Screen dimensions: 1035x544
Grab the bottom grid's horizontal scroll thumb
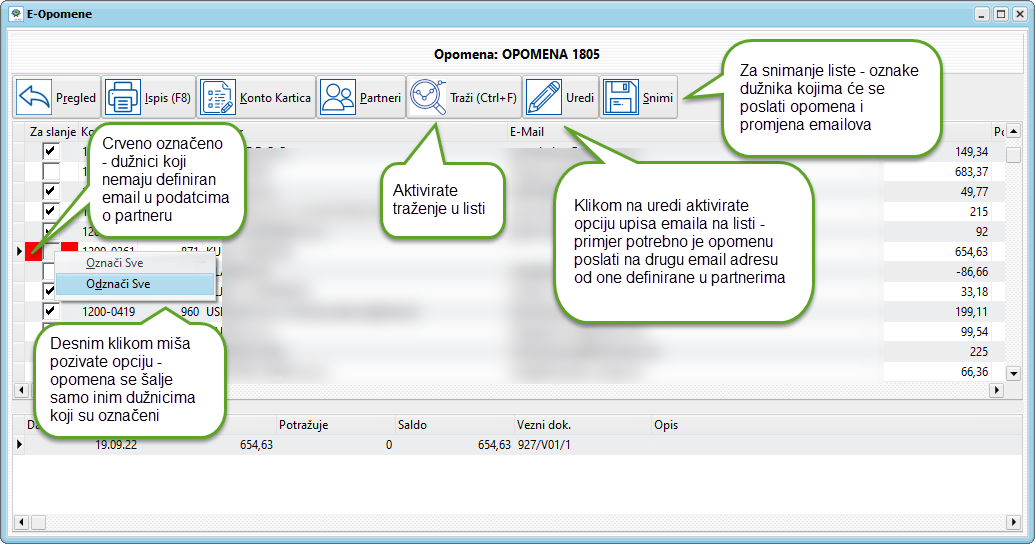pyautogui.click(x=38, y=522)
